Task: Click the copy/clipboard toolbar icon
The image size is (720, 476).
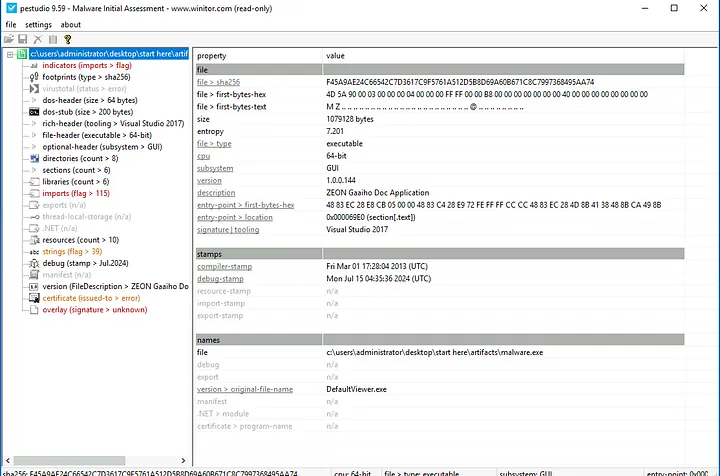Action: (53, 39)
